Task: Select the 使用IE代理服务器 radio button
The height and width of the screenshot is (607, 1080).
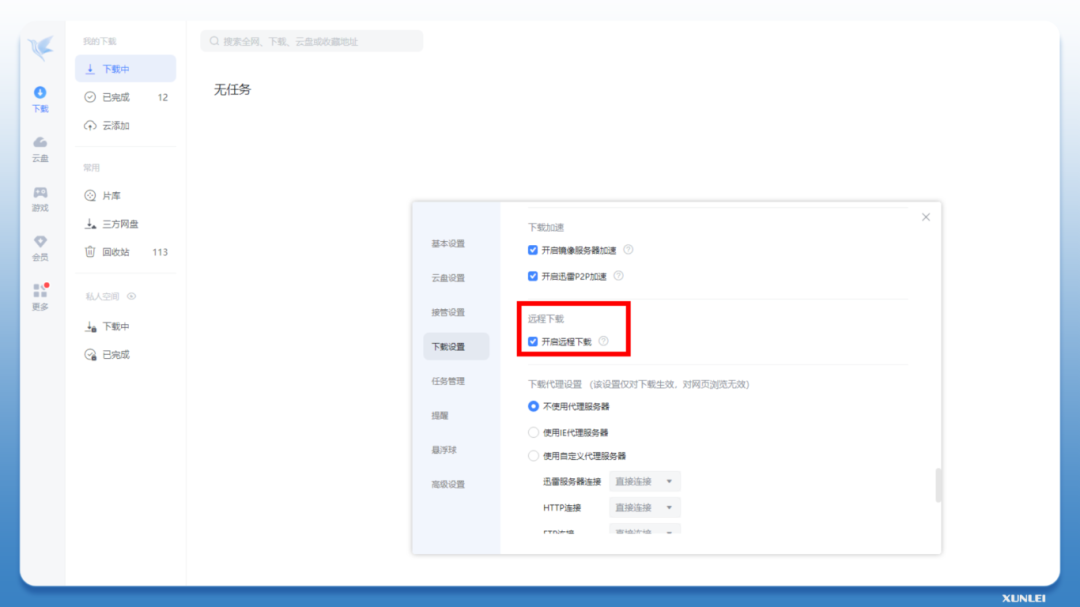Action: (533, 432)
